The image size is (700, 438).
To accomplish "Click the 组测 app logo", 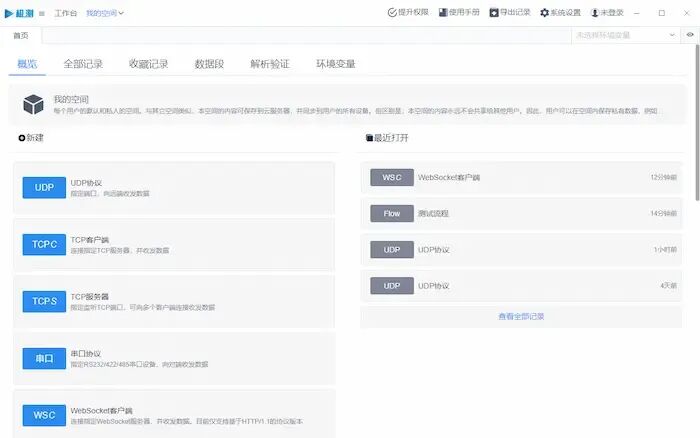I will pyautogui.click(x=19, y=13).
